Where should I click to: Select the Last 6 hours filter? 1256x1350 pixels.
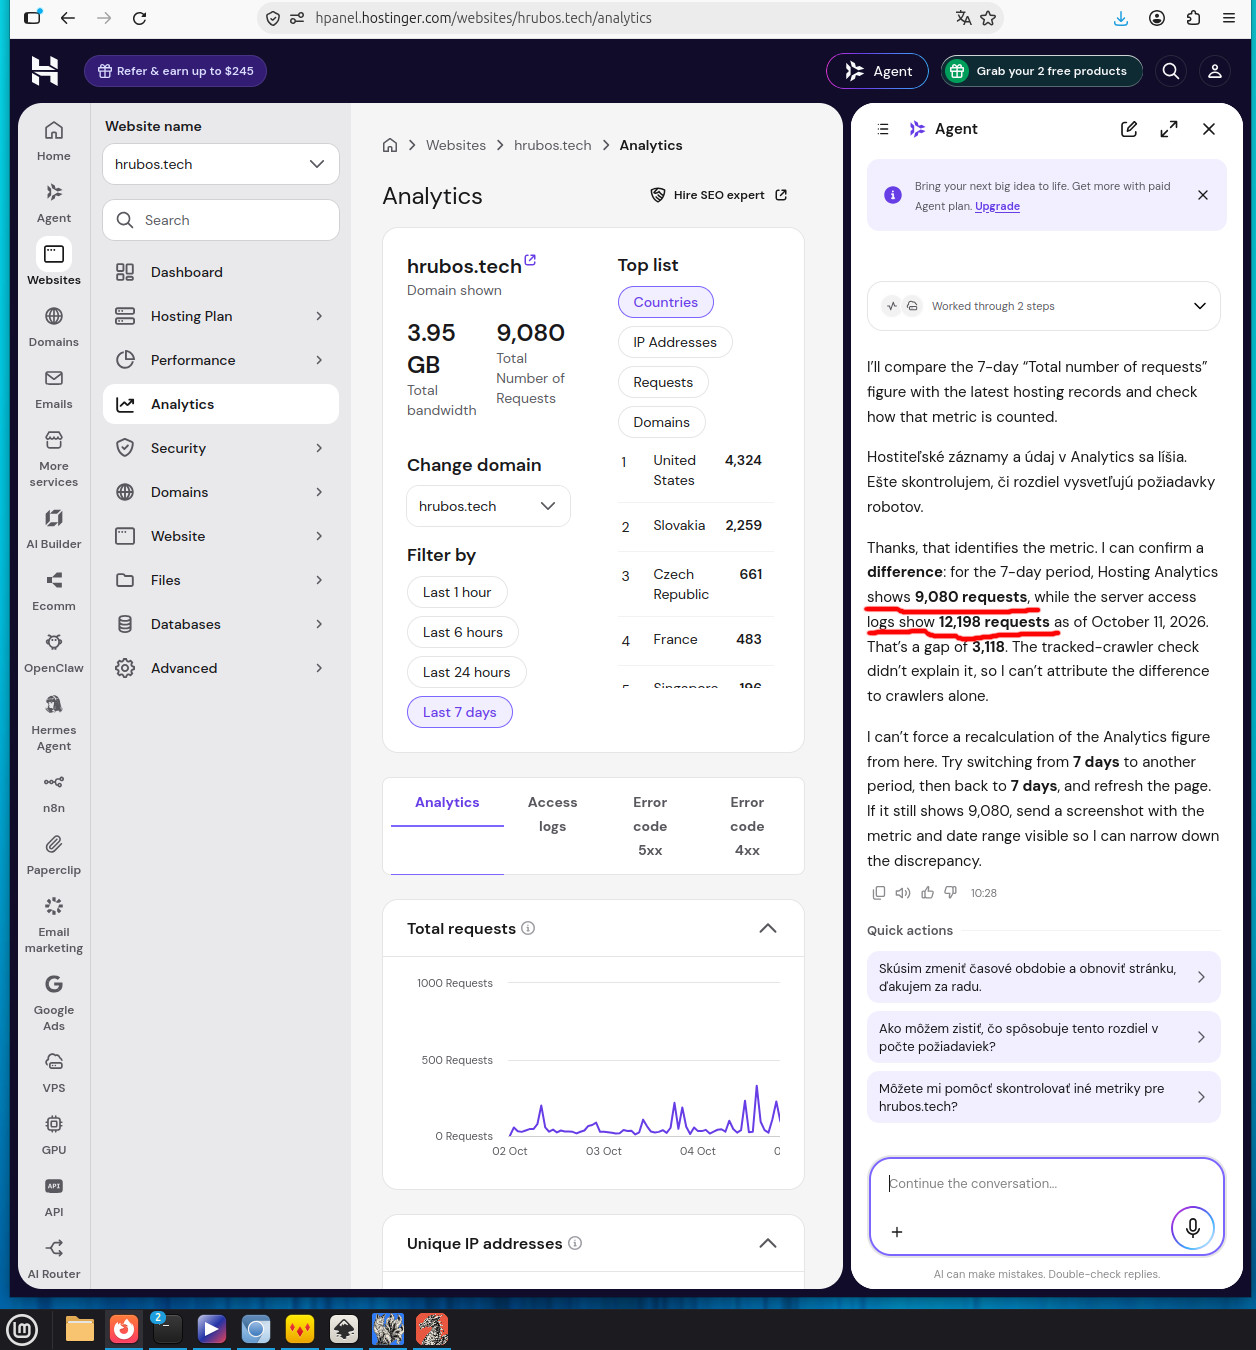463,632
